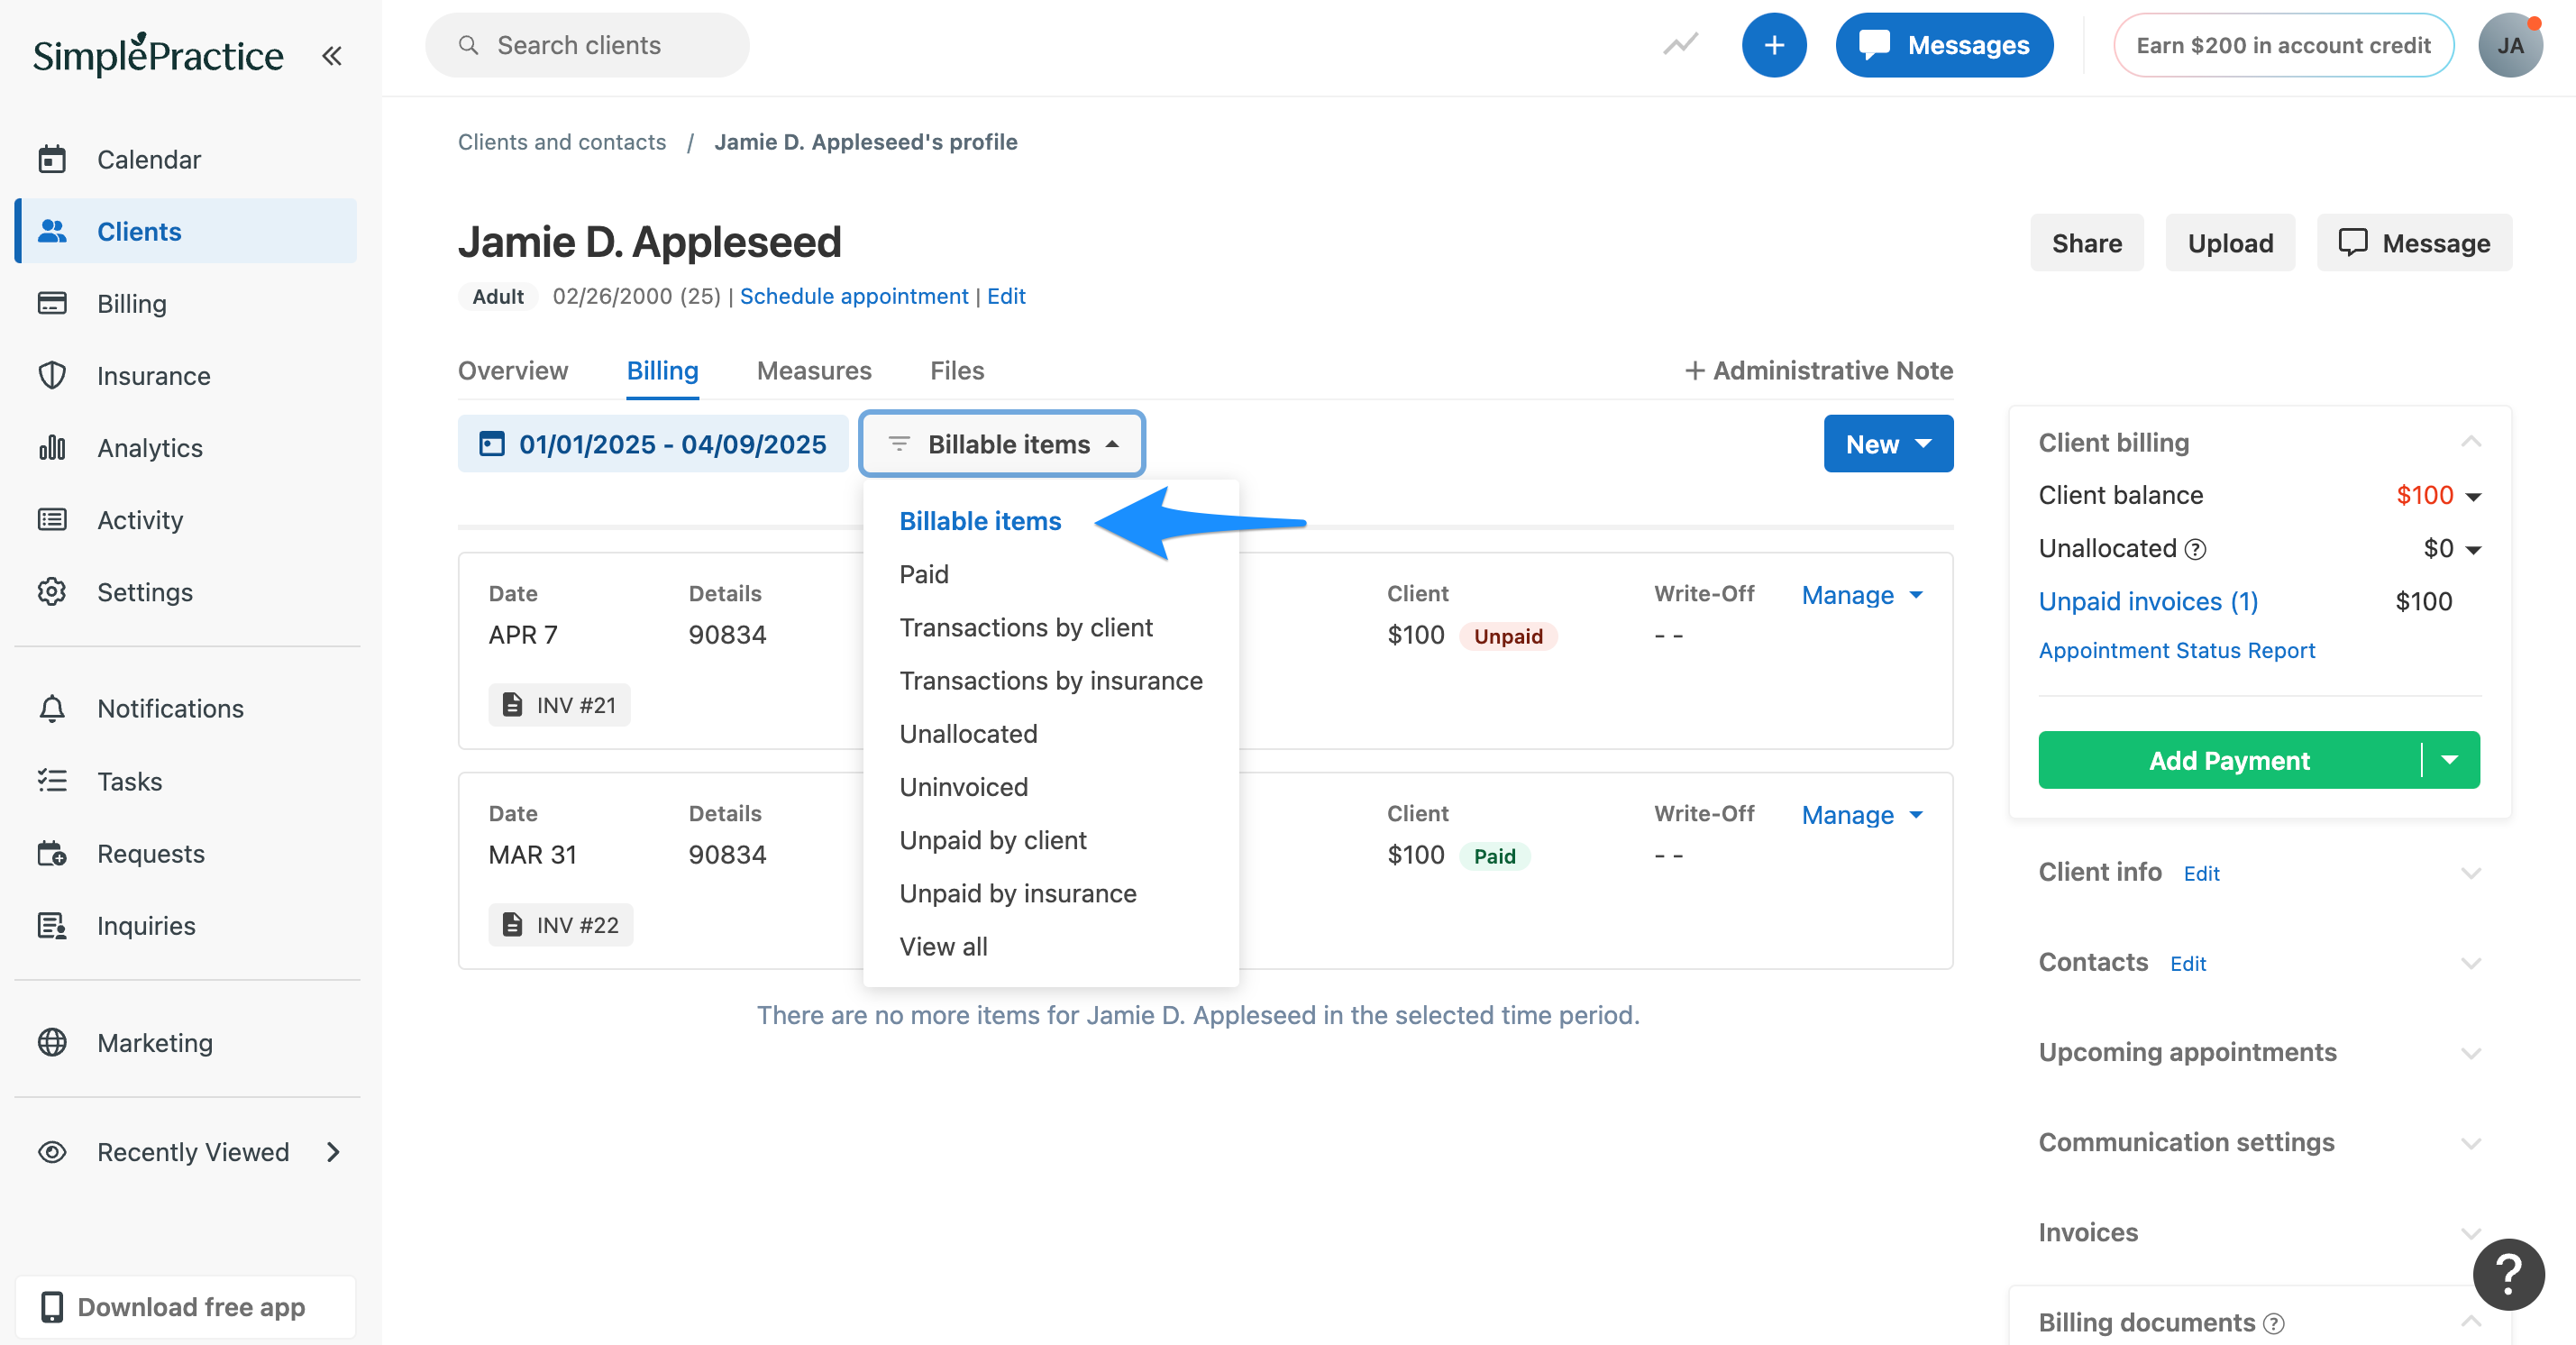2576x1345 pixels.
Task: Select Uninvoiced in the filter menu
Action: pos(963,786)
